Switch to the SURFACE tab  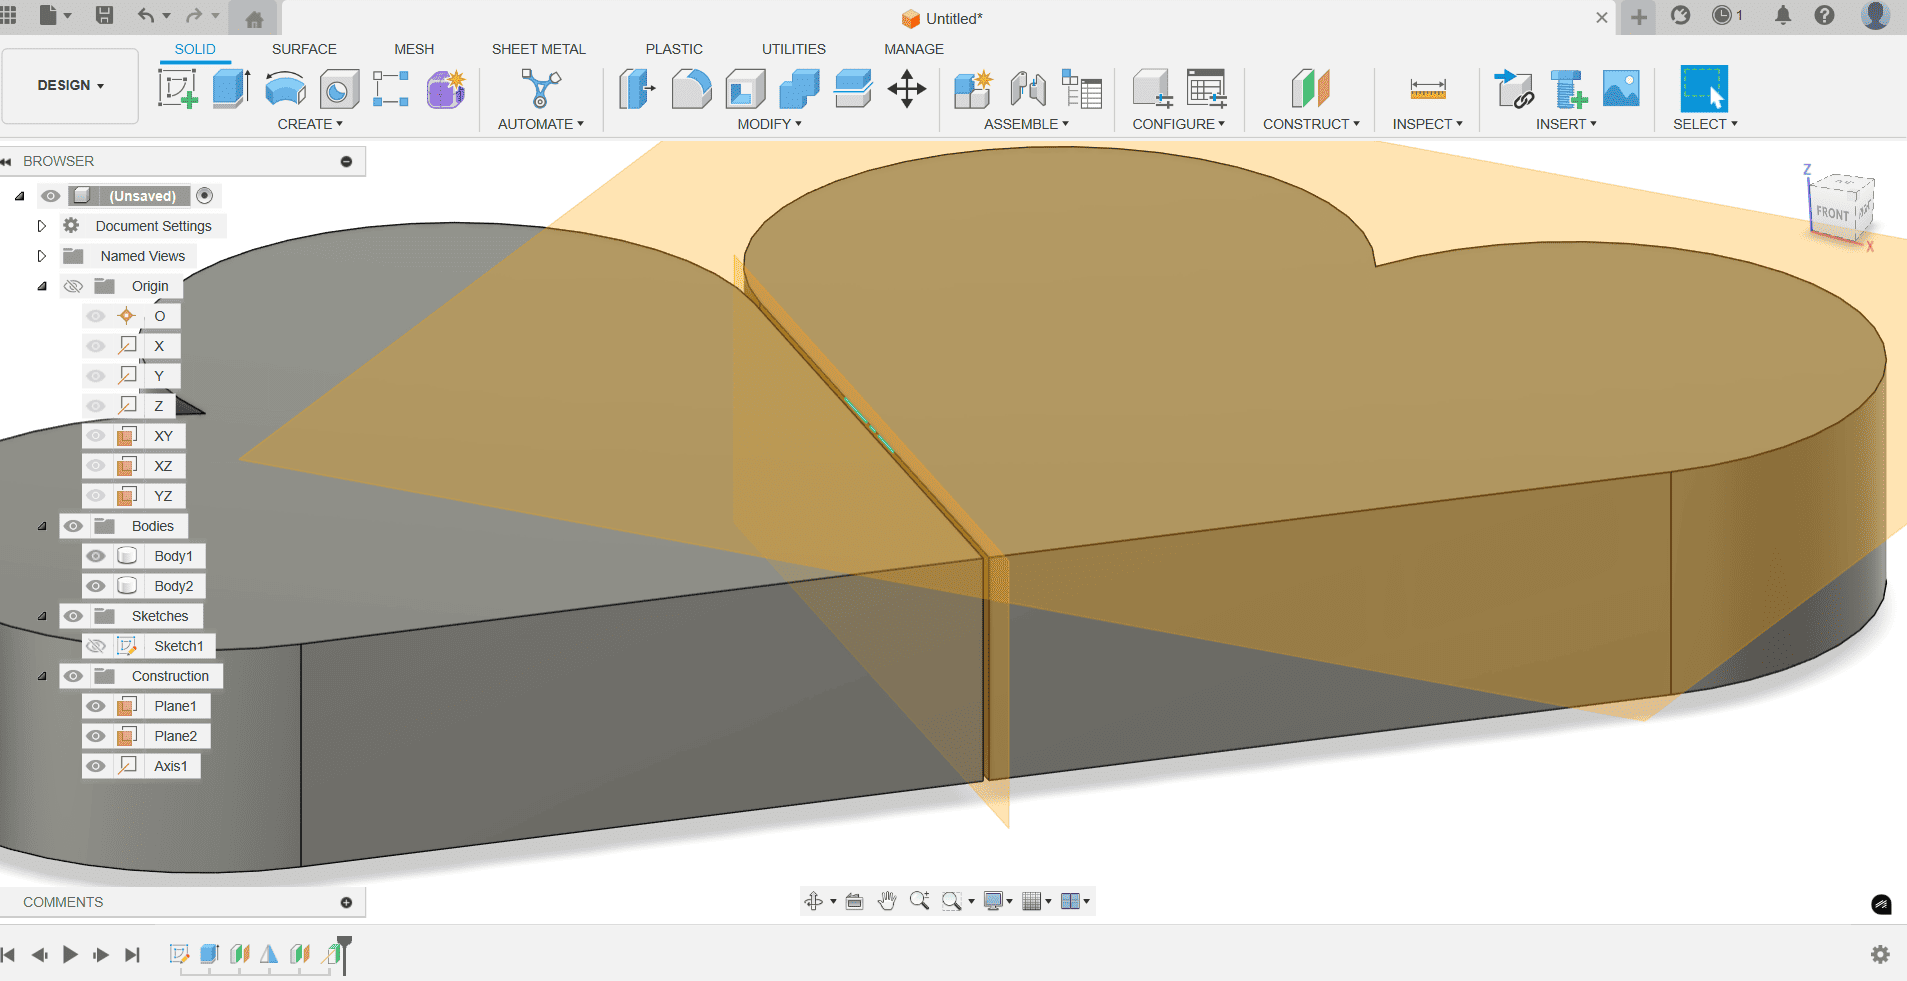[304, 49]
